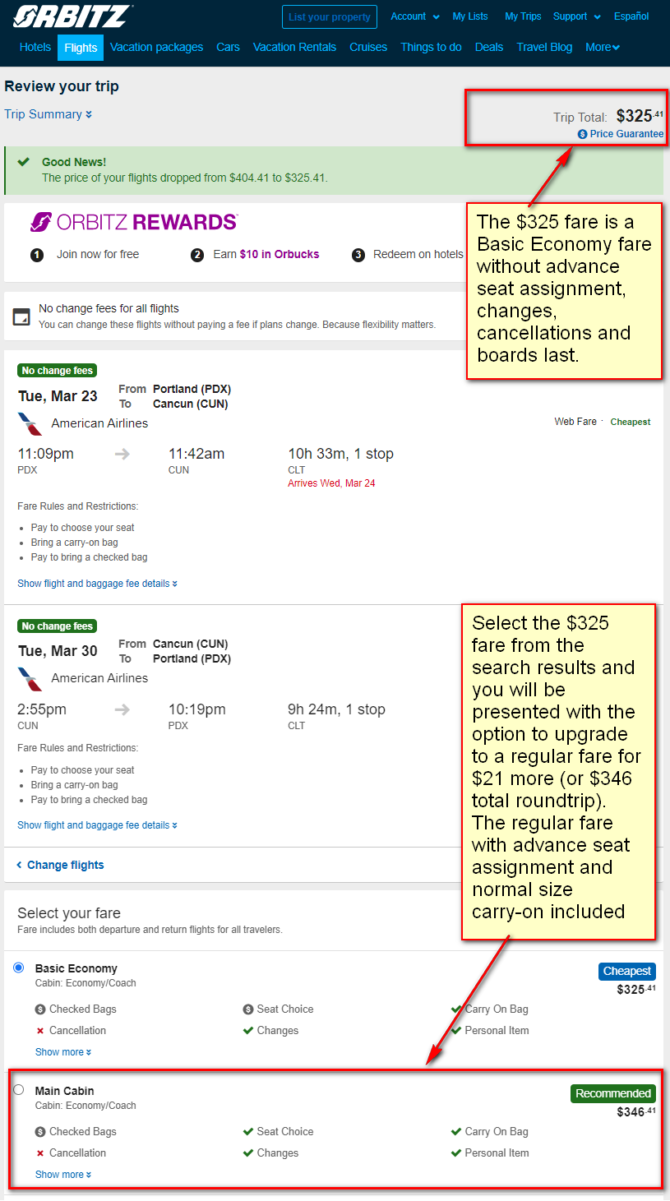Viewport: 670px width, 1201px height.
Task: Expand the Trip Summary section
Action: [x=48, y=114]
